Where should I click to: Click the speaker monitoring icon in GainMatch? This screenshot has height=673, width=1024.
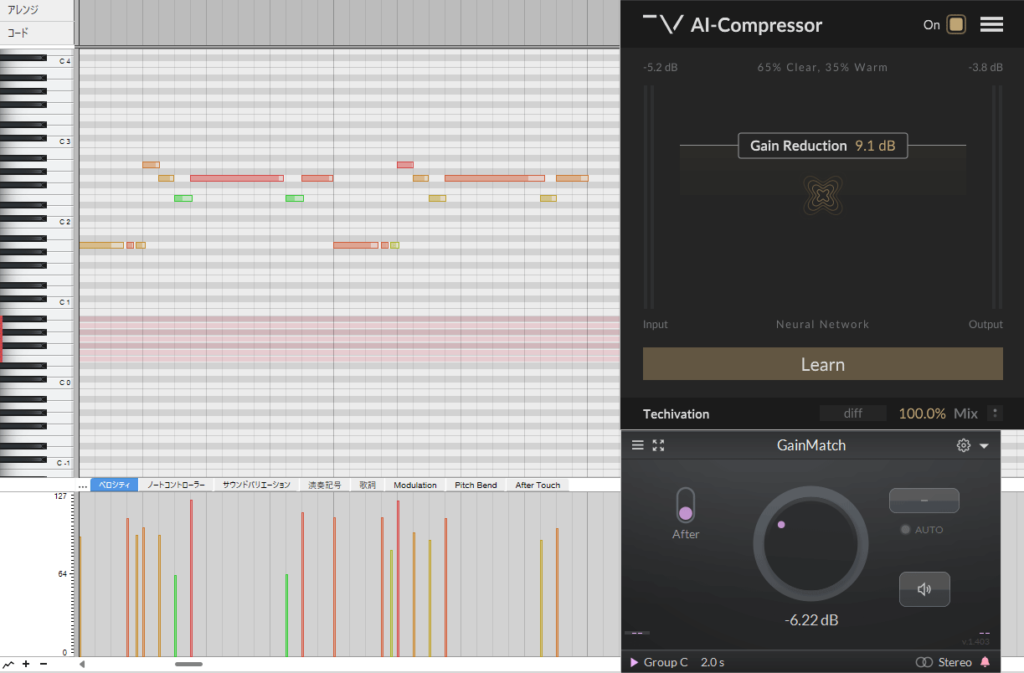(x=924, y=589)
